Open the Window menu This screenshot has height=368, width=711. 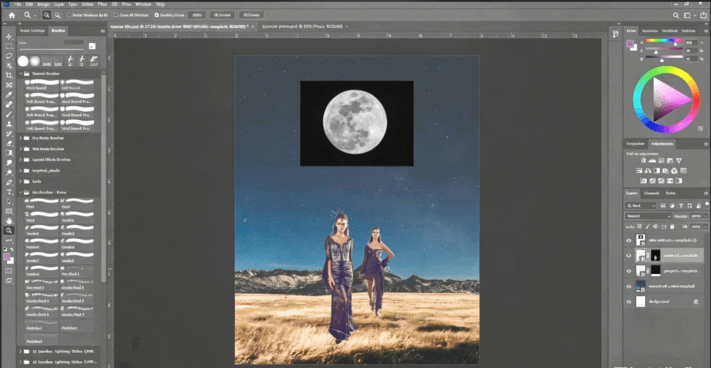[x=142, y=4]
